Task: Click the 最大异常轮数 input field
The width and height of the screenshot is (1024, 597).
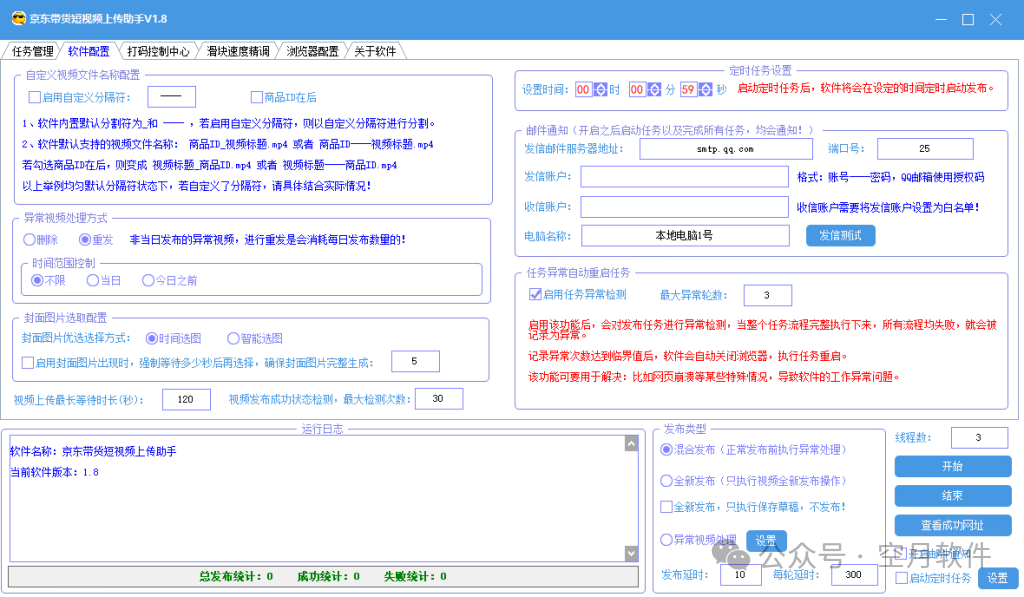Action: (767, 295)
